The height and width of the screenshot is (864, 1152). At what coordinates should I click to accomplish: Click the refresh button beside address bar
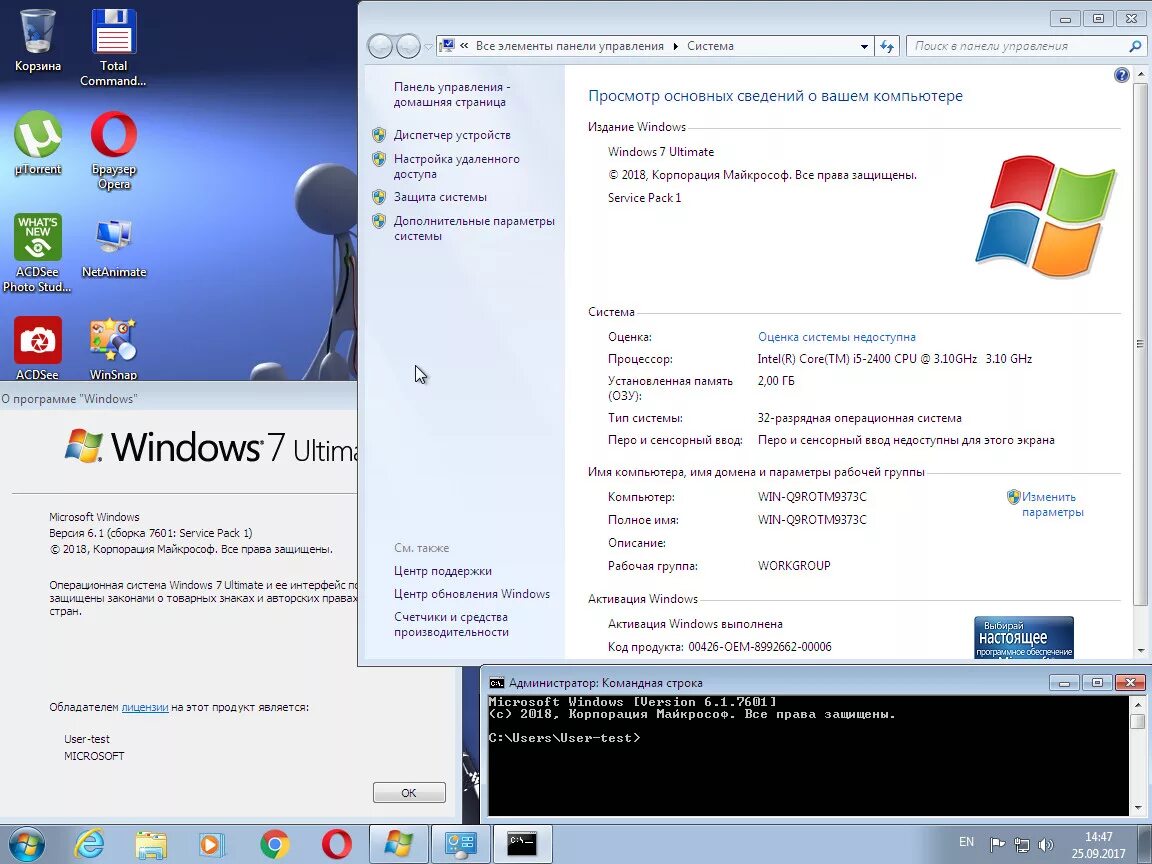[x=887, y=46]
